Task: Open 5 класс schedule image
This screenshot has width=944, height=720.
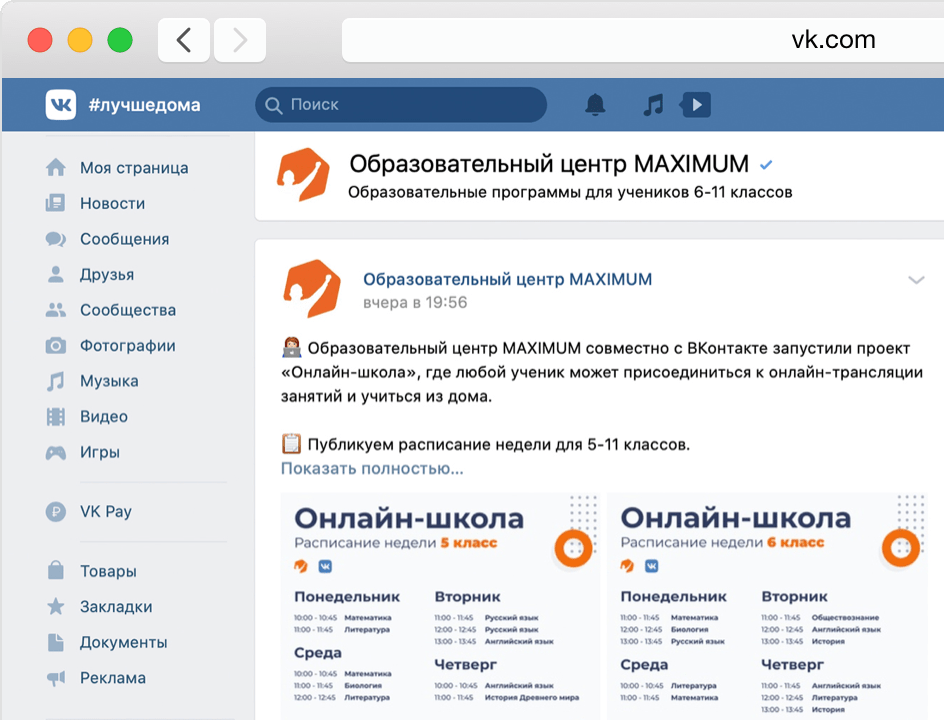Action: (440, 606)
